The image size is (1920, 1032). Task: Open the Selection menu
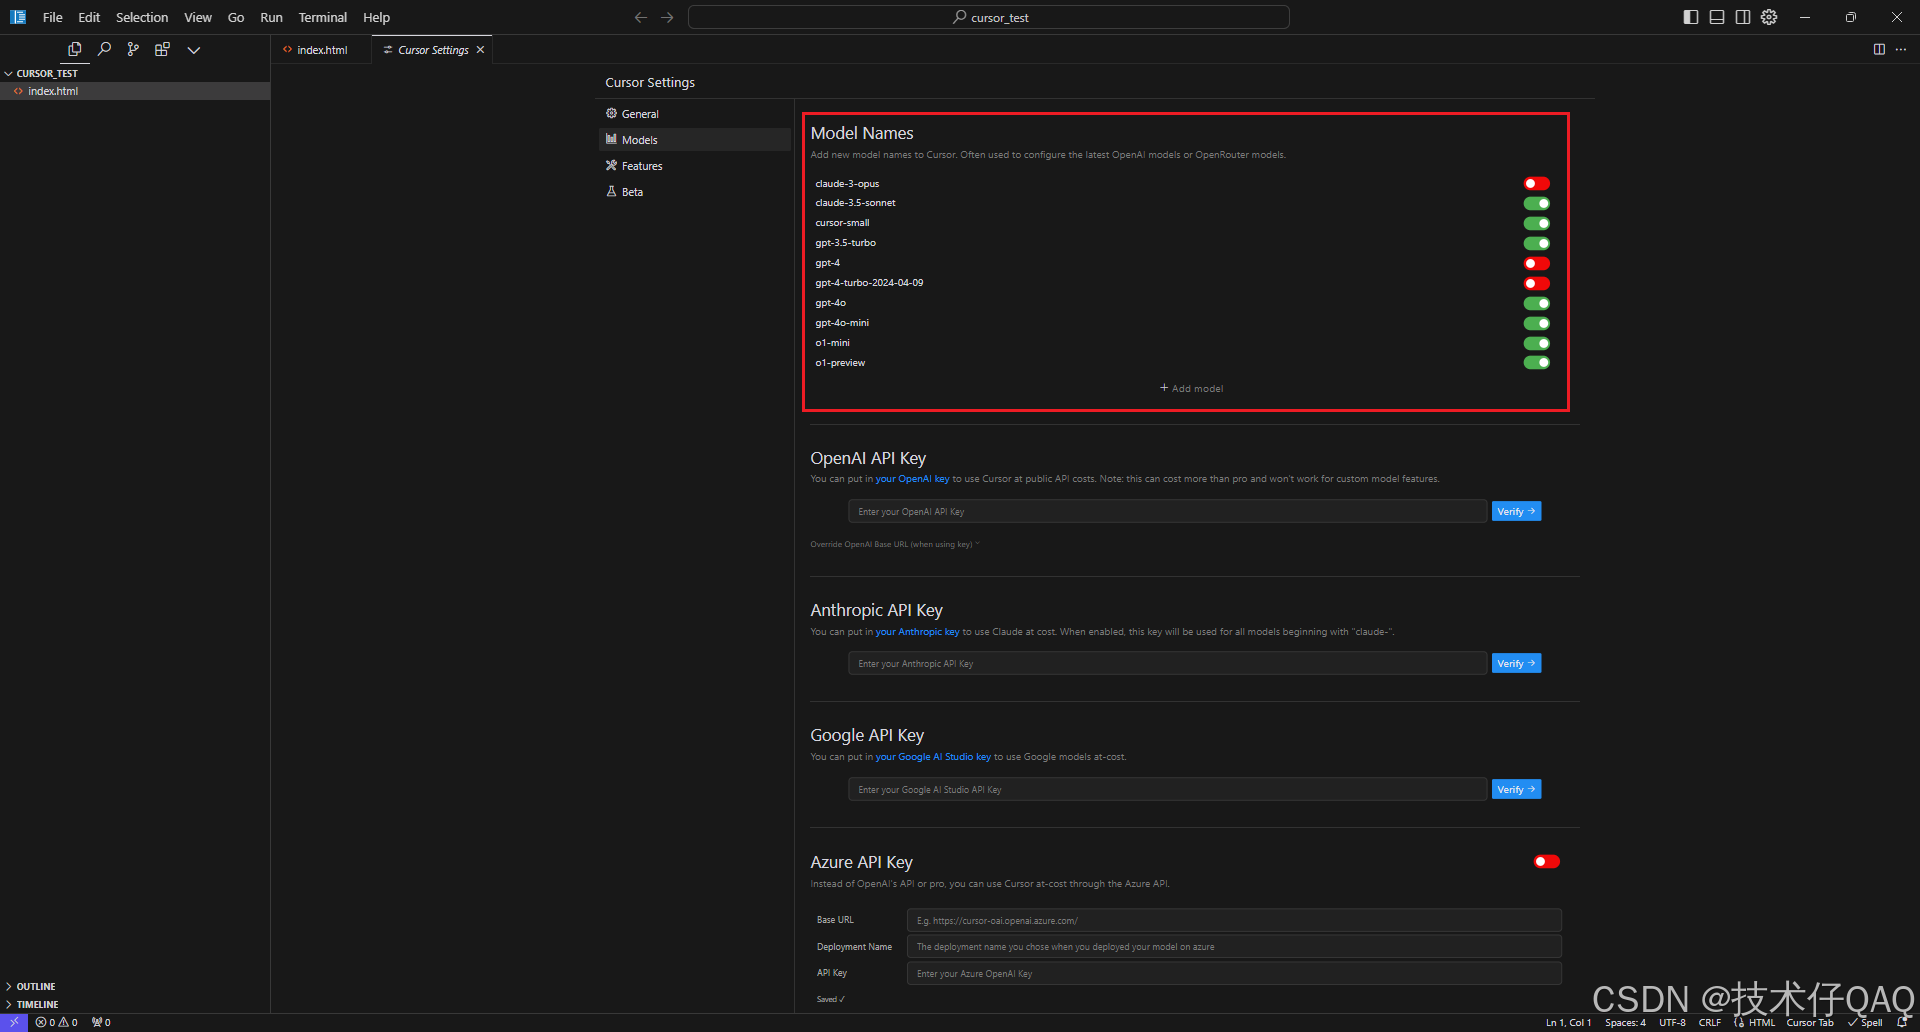[142, 17]
